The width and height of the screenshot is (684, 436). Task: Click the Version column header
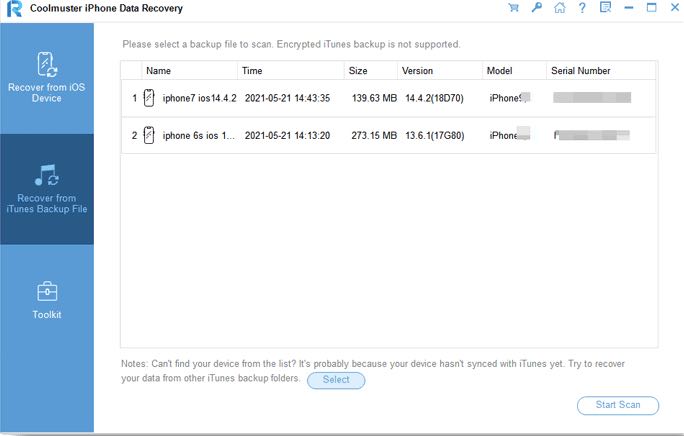pos(440,71)
